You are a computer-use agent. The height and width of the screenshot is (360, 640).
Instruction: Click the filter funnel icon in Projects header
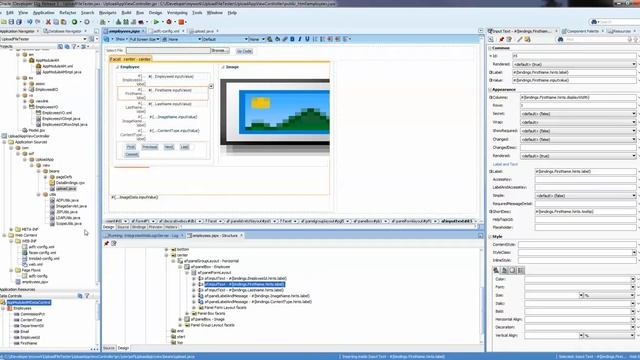click(x=74, y=47)
